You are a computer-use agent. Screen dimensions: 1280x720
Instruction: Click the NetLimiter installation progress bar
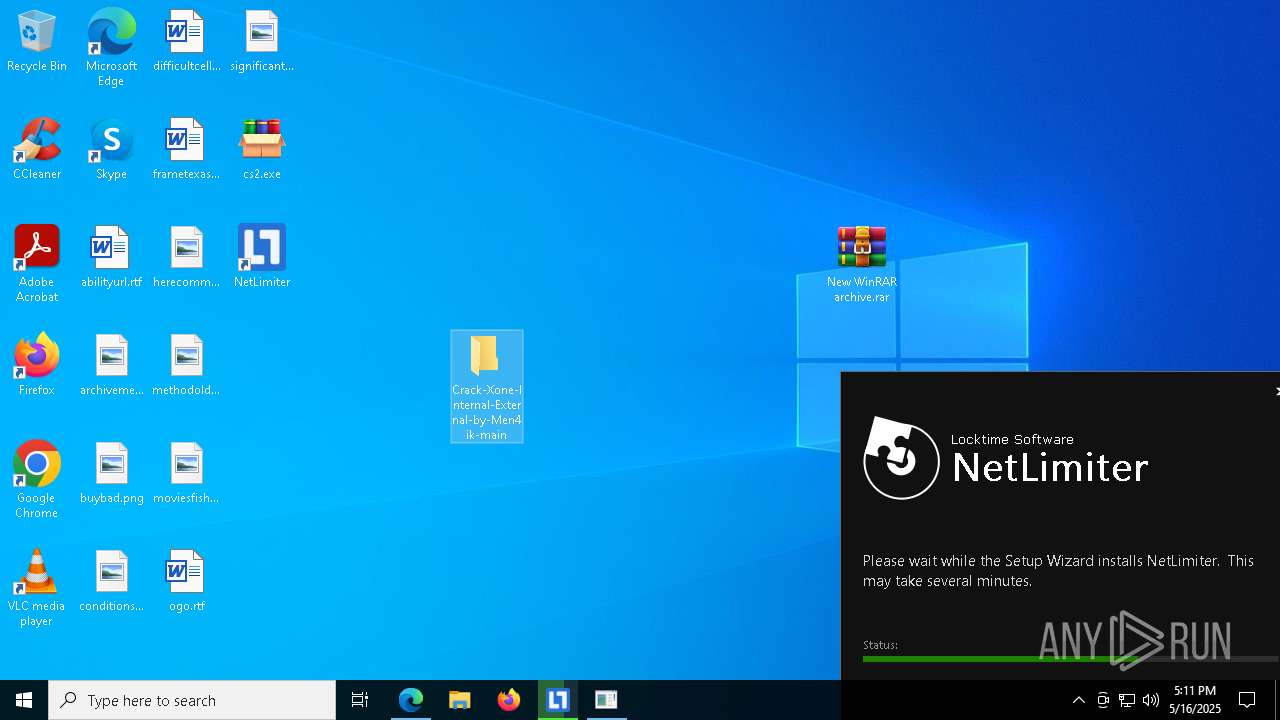point(1070,658)
